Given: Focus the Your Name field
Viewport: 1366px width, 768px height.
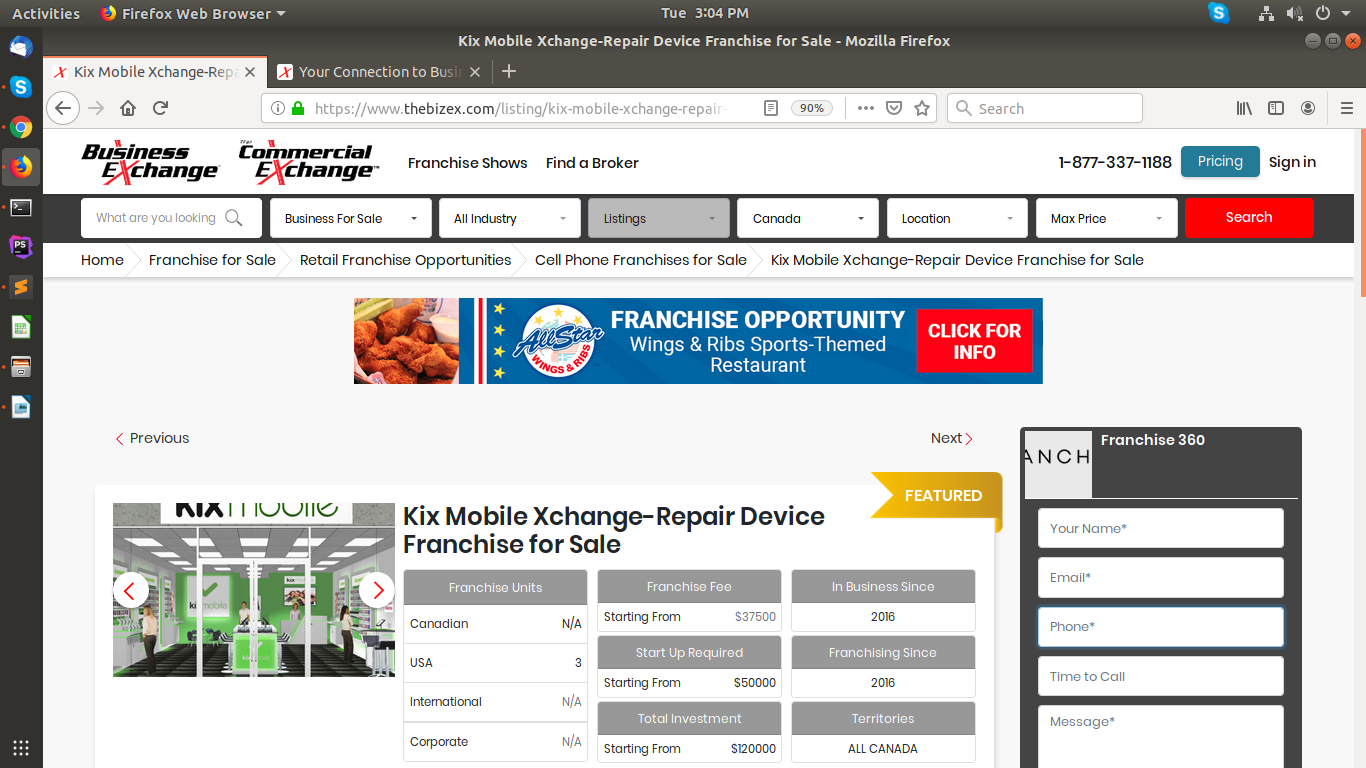Looking at the screenshot, I should (1160, 528).
